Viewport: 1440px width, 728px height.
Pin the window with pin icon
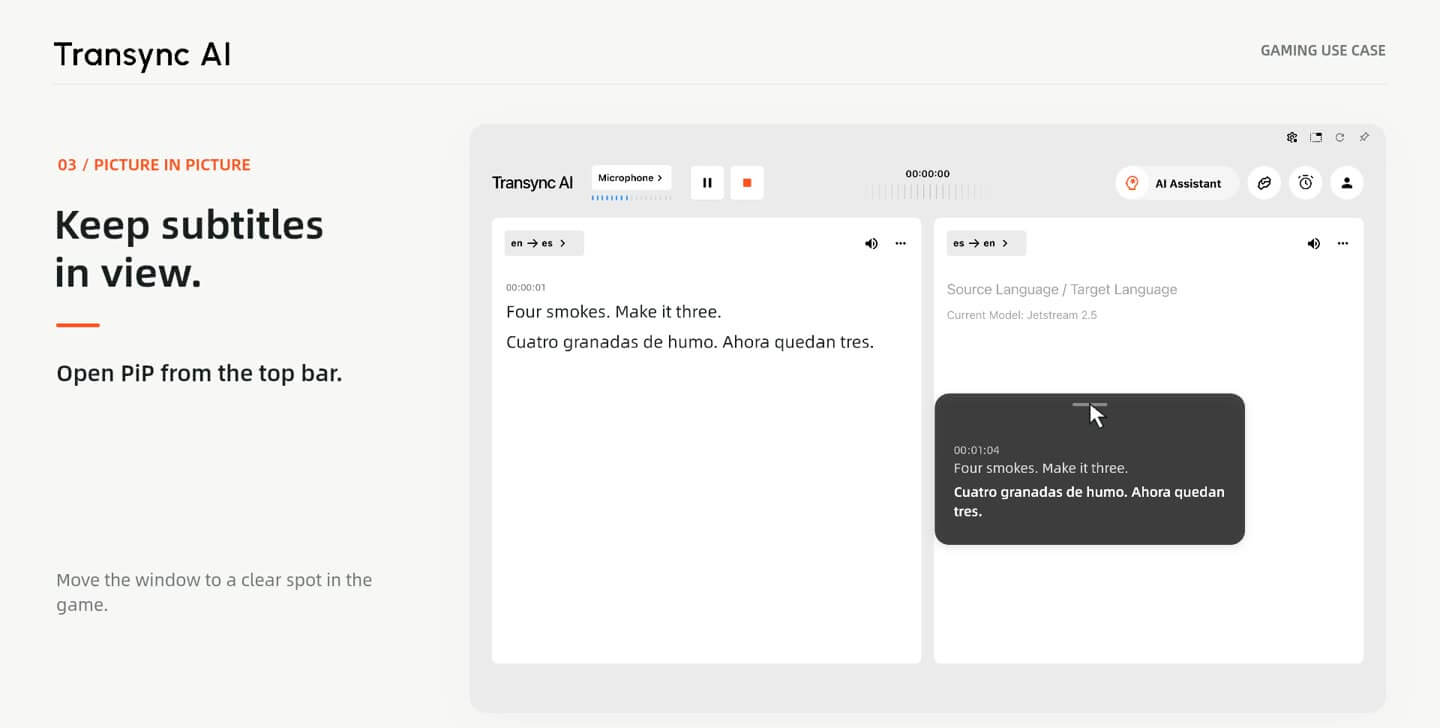[1365, 137]
